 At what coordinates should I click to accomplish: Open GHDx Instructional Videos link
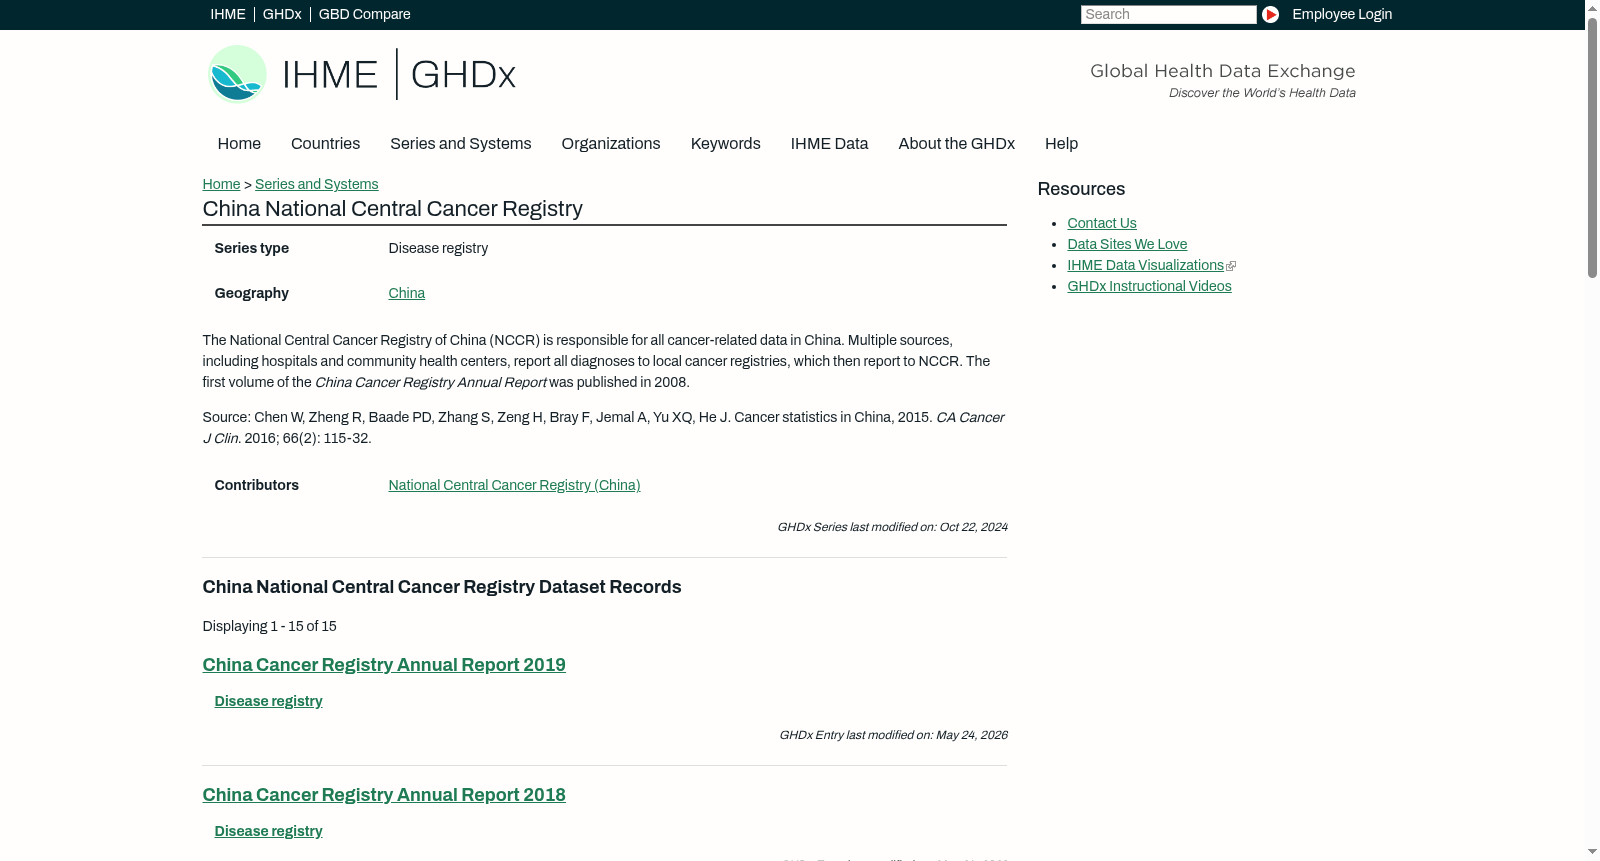coord(1150,286)
